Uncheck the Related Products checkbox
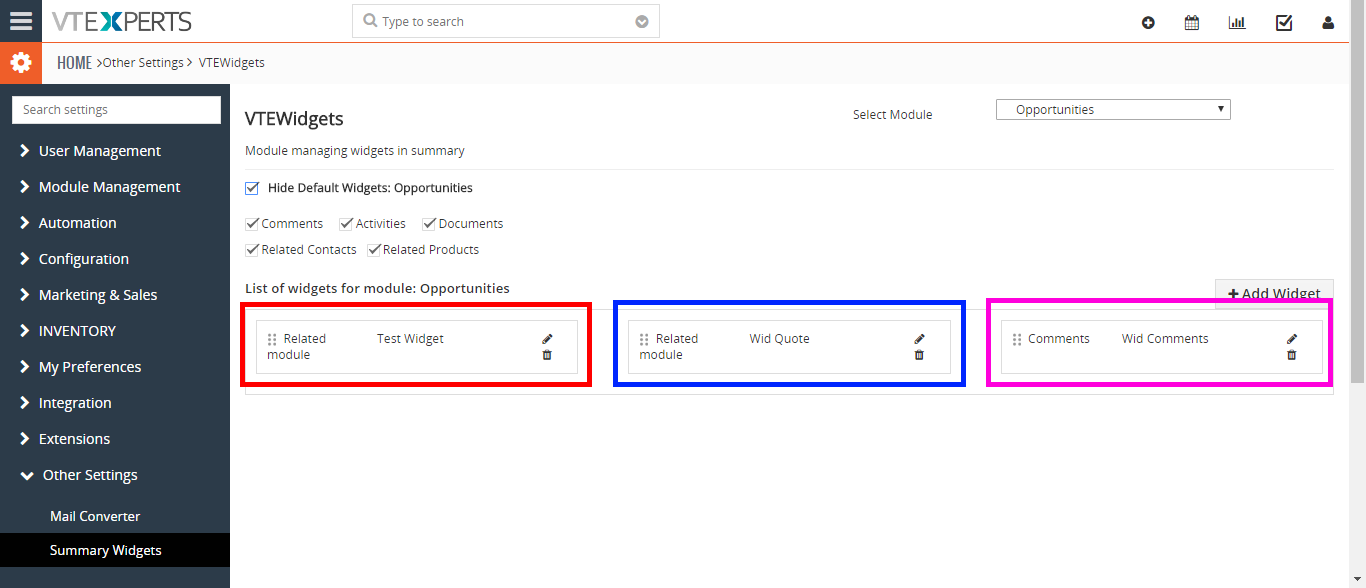 tap(375, 249)
